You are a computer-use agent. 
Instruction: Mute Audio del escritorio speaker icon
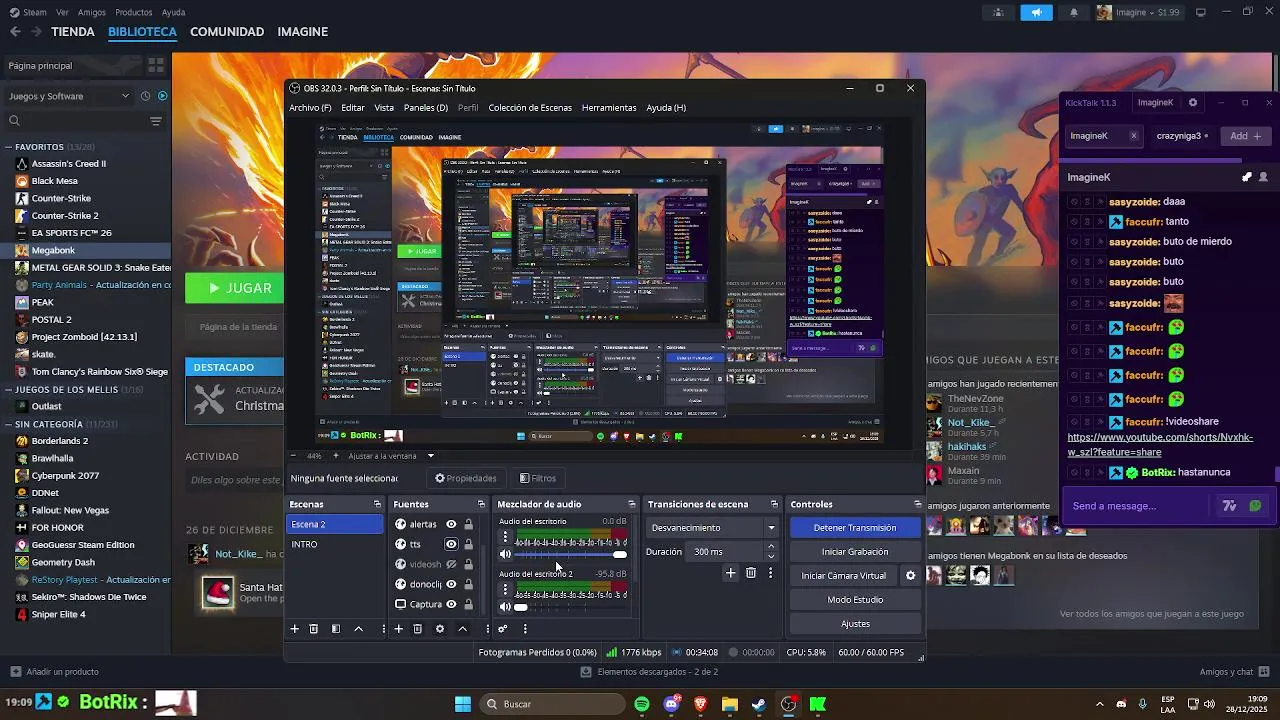[x=505, y=554]
